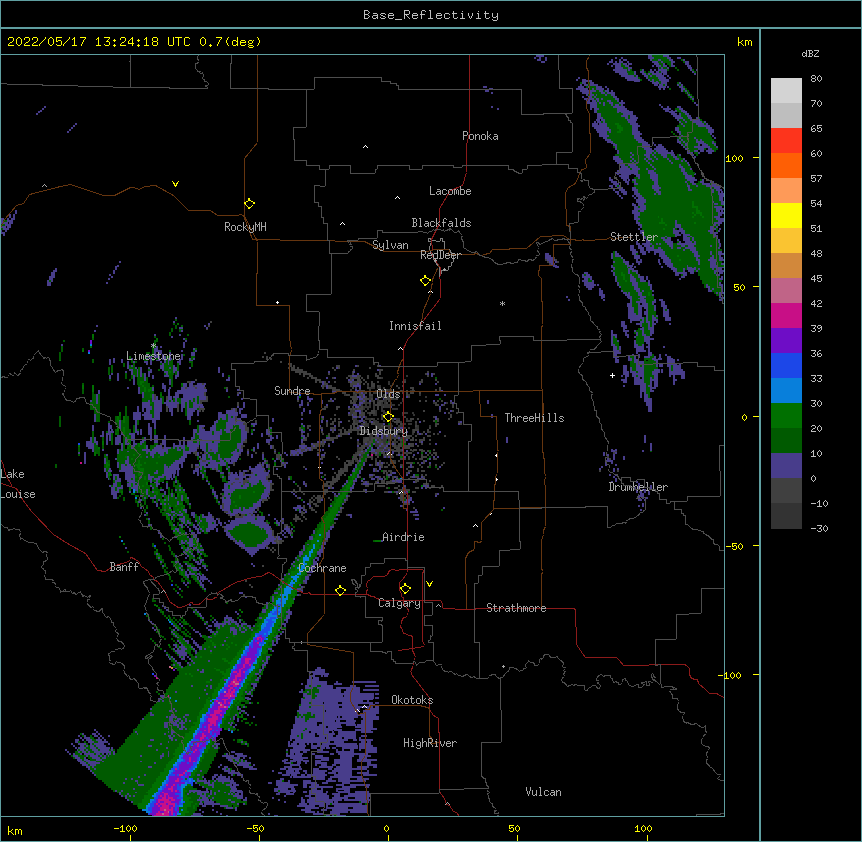
Task: Click the Sundre city label
Action: click(292, 391)
